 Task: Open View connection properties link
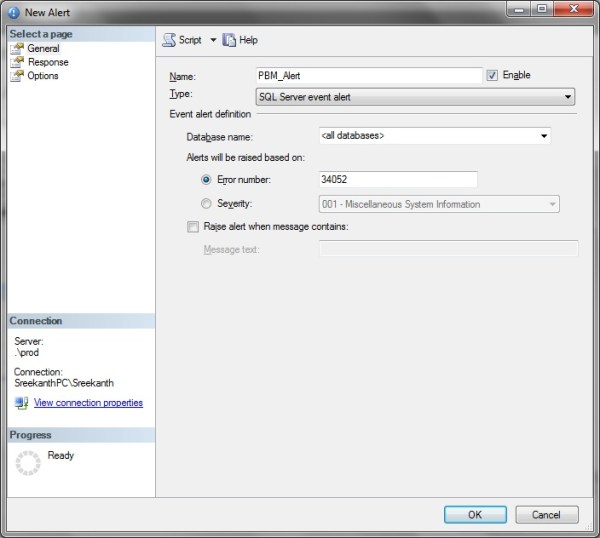88,403
